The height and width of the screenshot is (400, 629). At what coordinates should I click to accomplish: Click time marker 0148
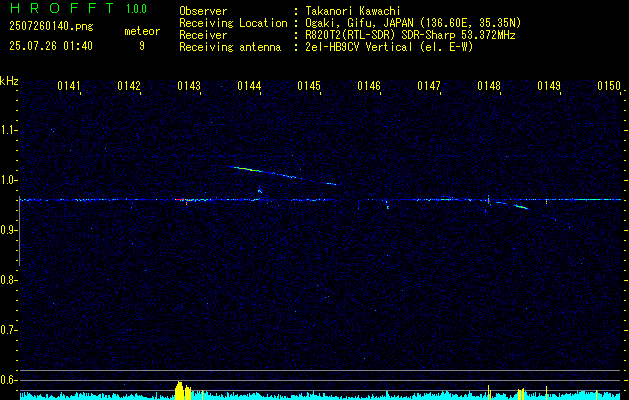tap(489, 86)
